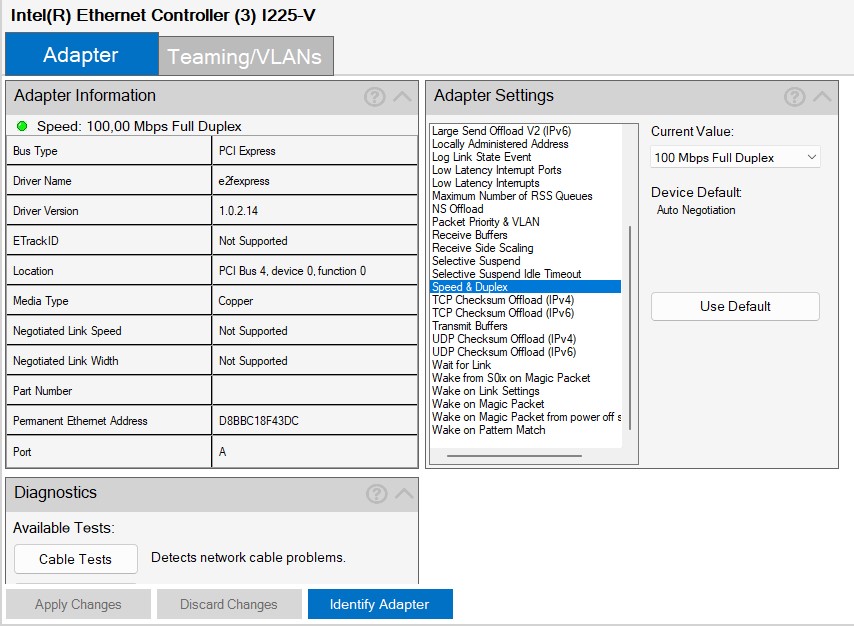Click the settings list vertical scrollbar

tap(630, 330)
